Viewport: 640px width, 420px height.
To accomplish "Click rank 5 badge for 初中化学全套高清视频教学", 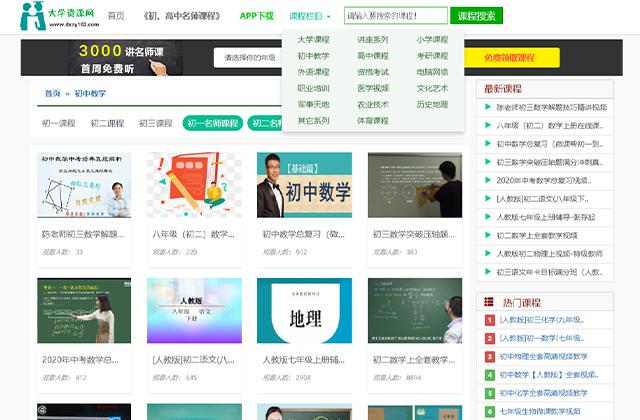I will (489, 393).
